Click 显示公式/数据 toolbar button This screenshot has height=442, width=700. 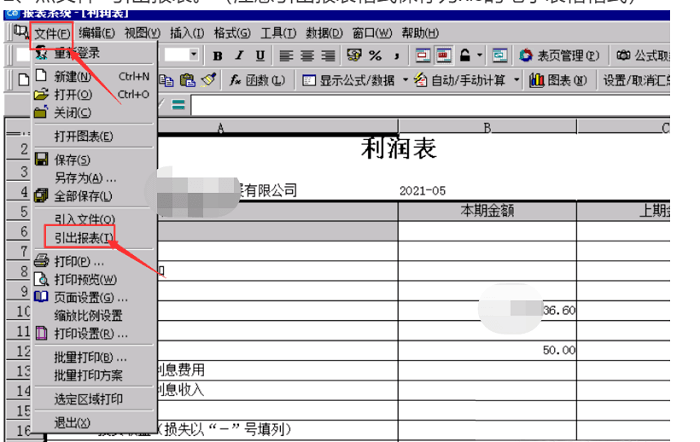(x=348, y=80)
